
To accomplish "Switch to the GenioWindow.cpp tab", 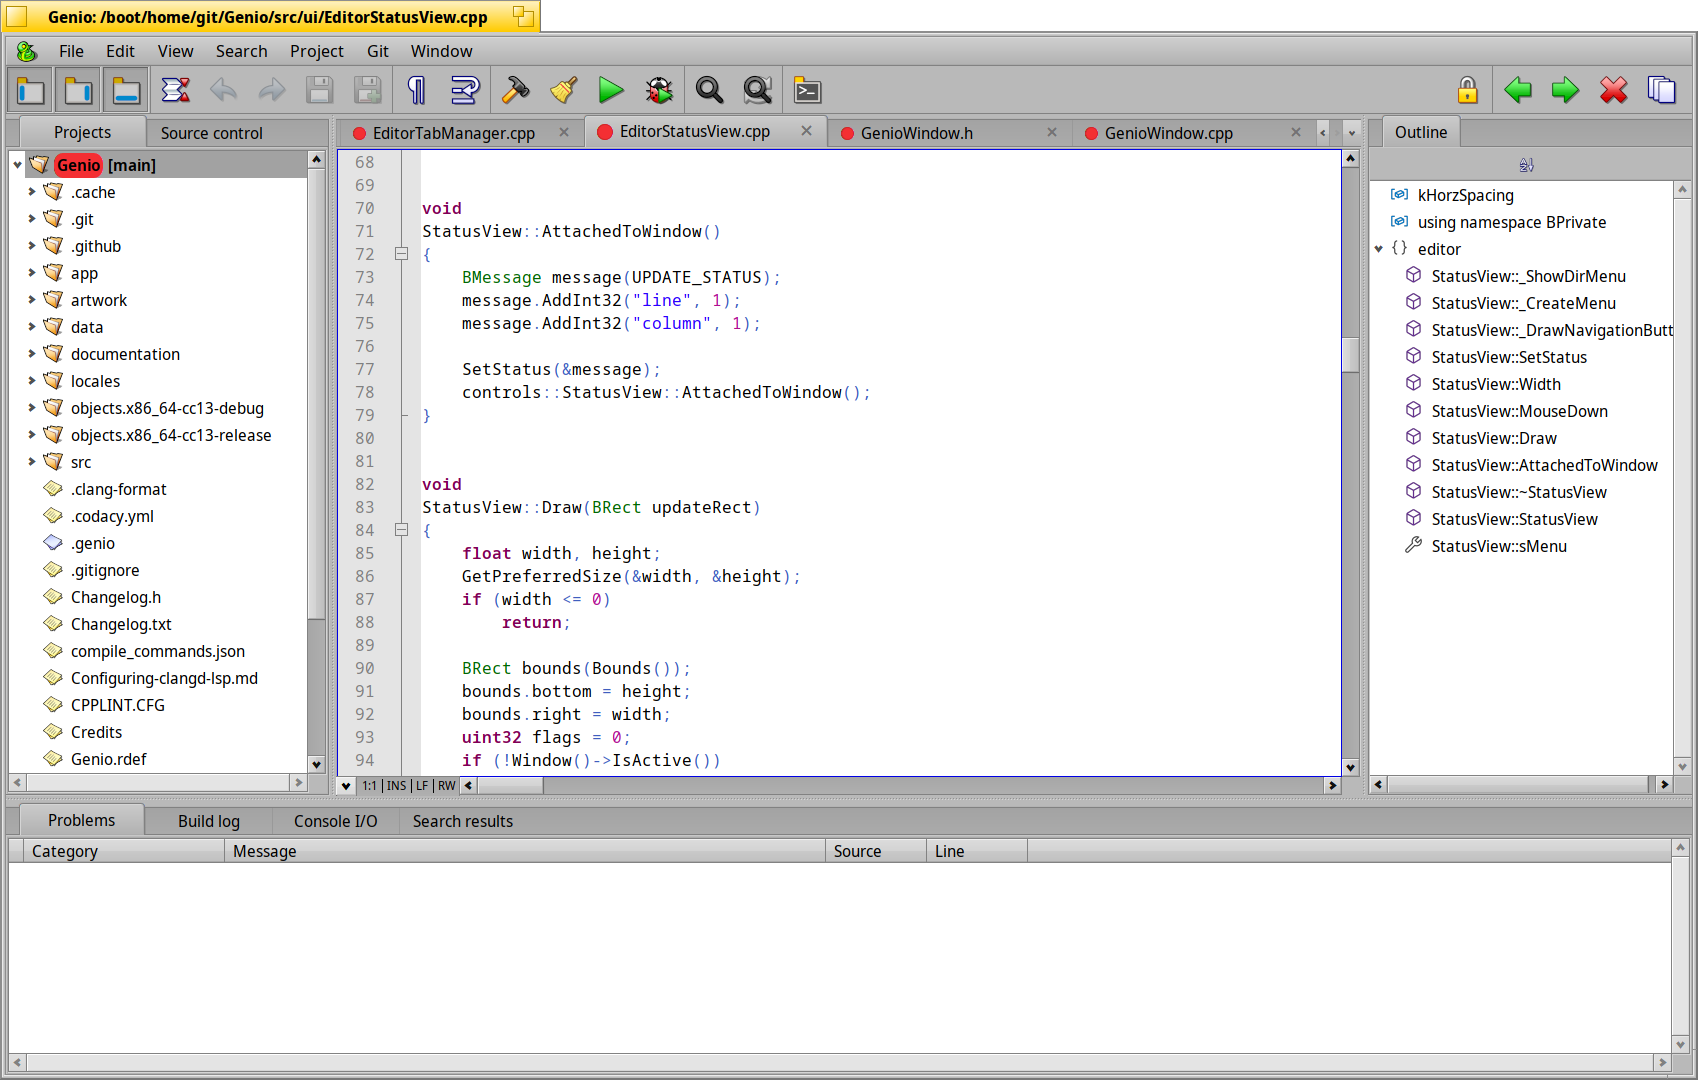I will point(1169,132).
